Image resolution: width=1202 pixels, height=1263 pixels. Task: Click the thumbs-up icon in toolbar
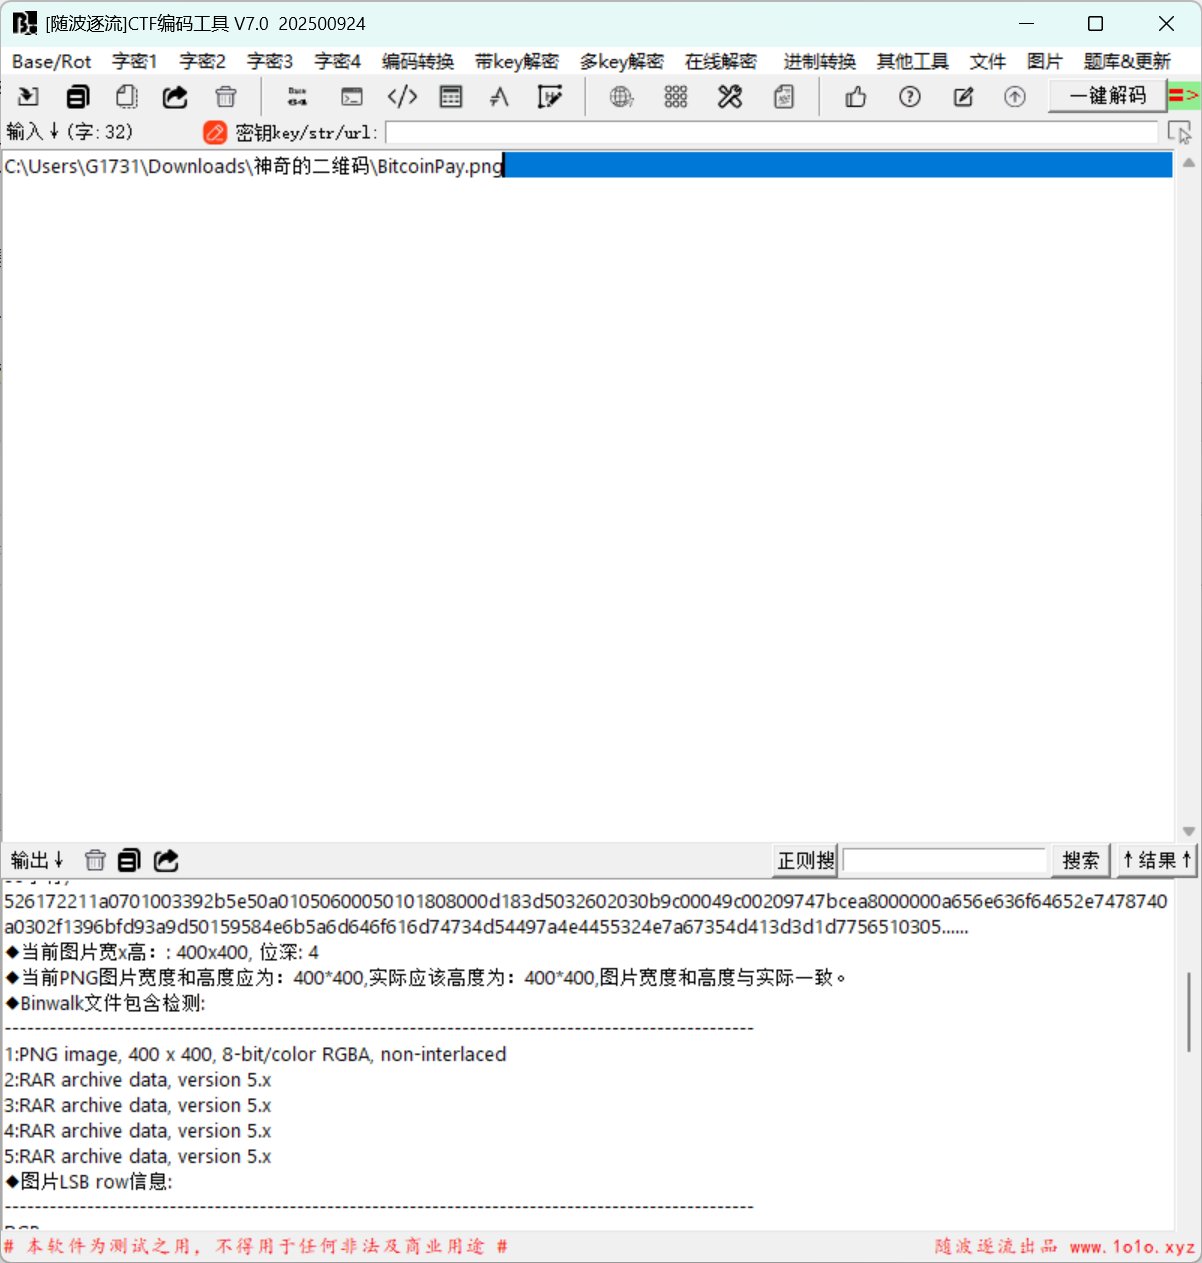pos(855,97)
